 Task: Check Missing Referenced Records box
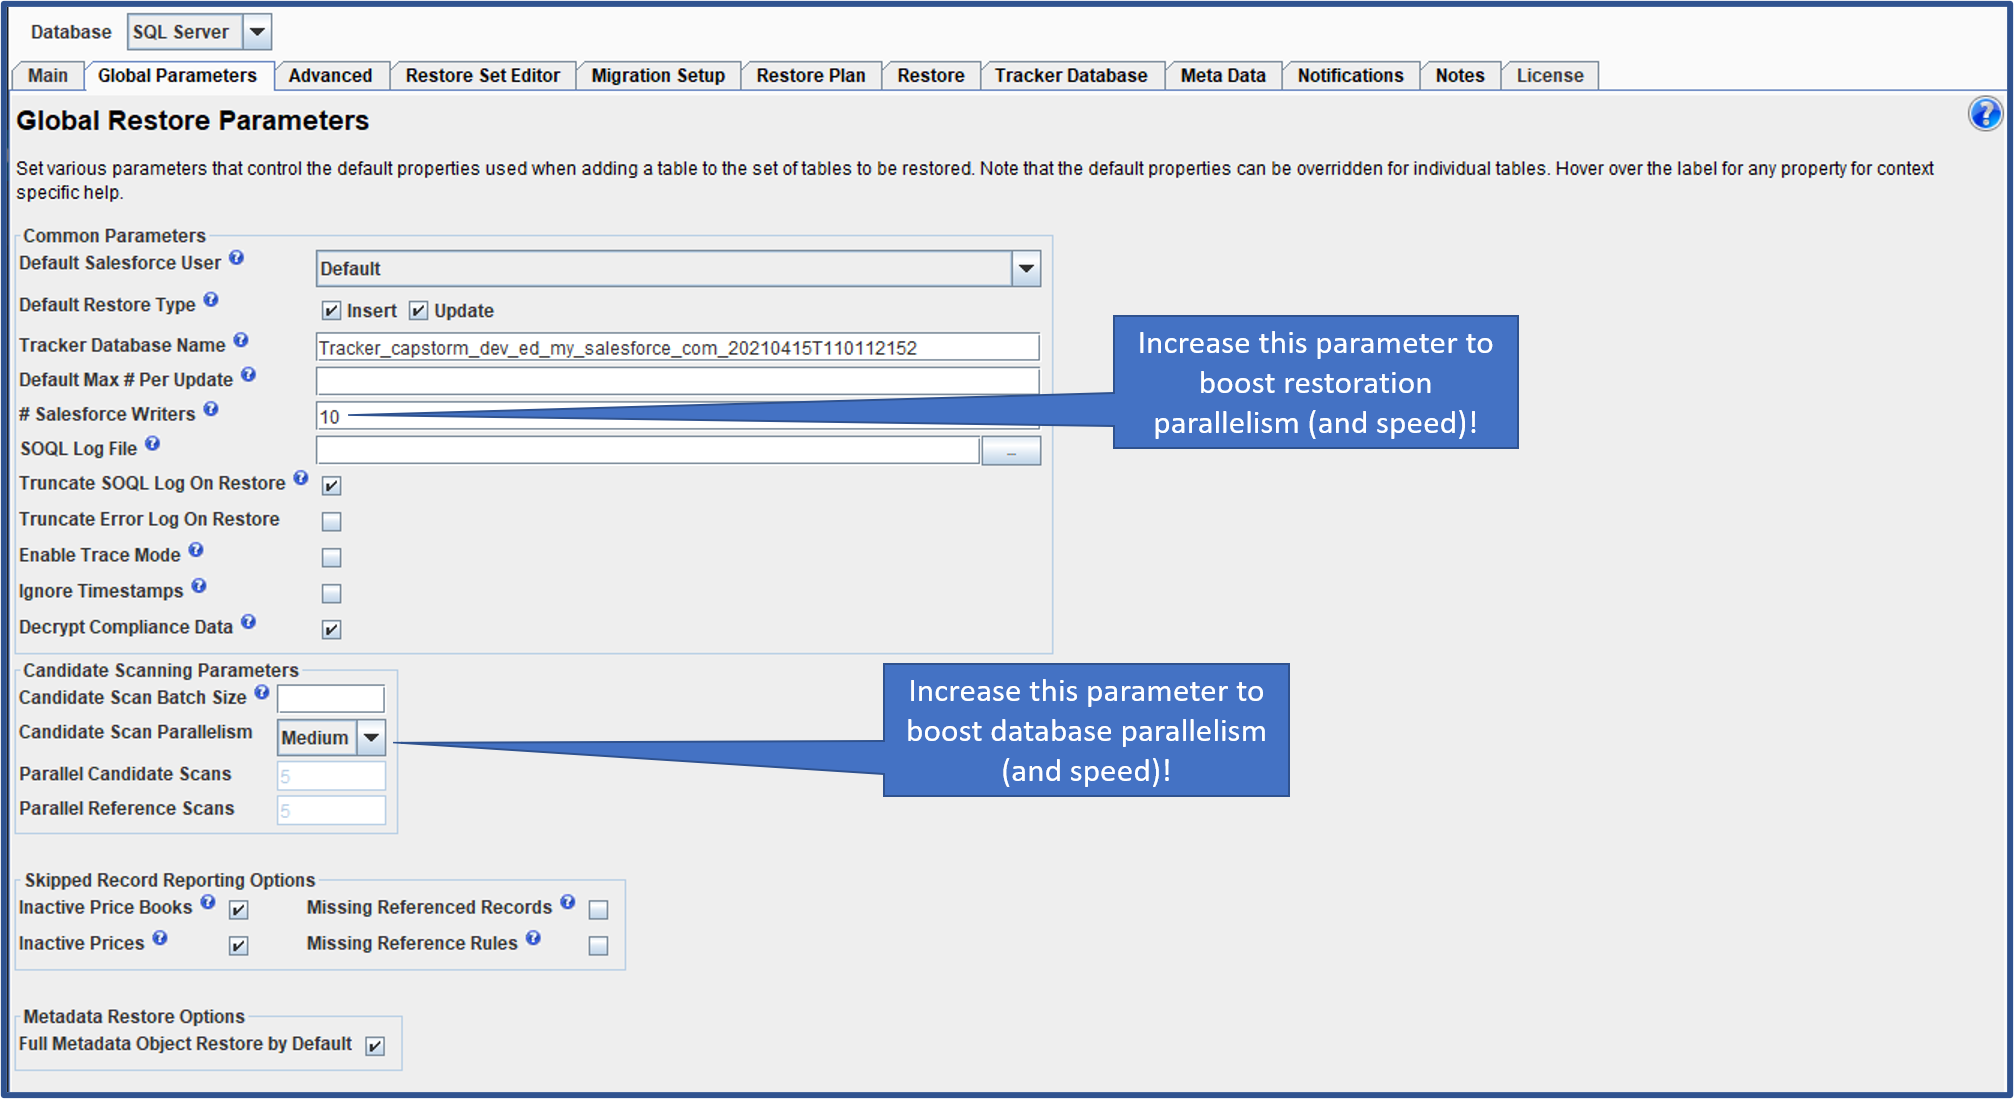tap(598, 910)
